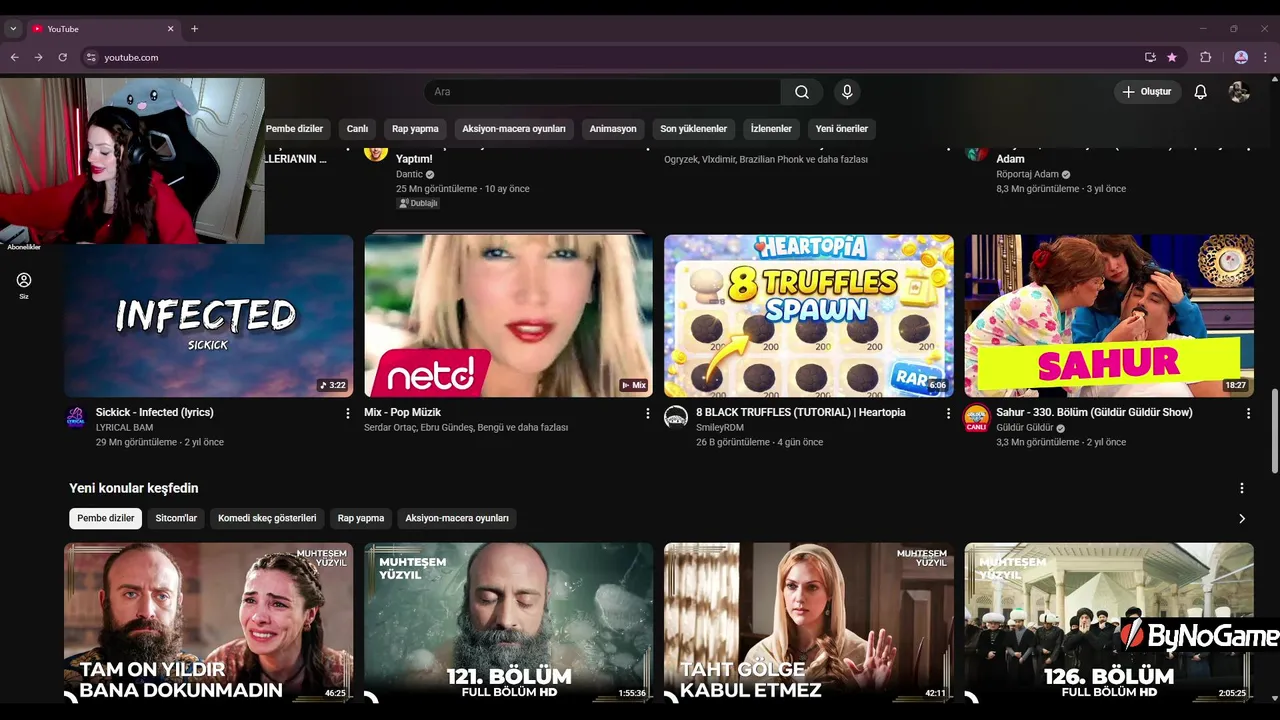Open browser profile avatar in toolbar
Image resolution: width=1280 pixels, height=720 pixels.
click(1241, 57)
